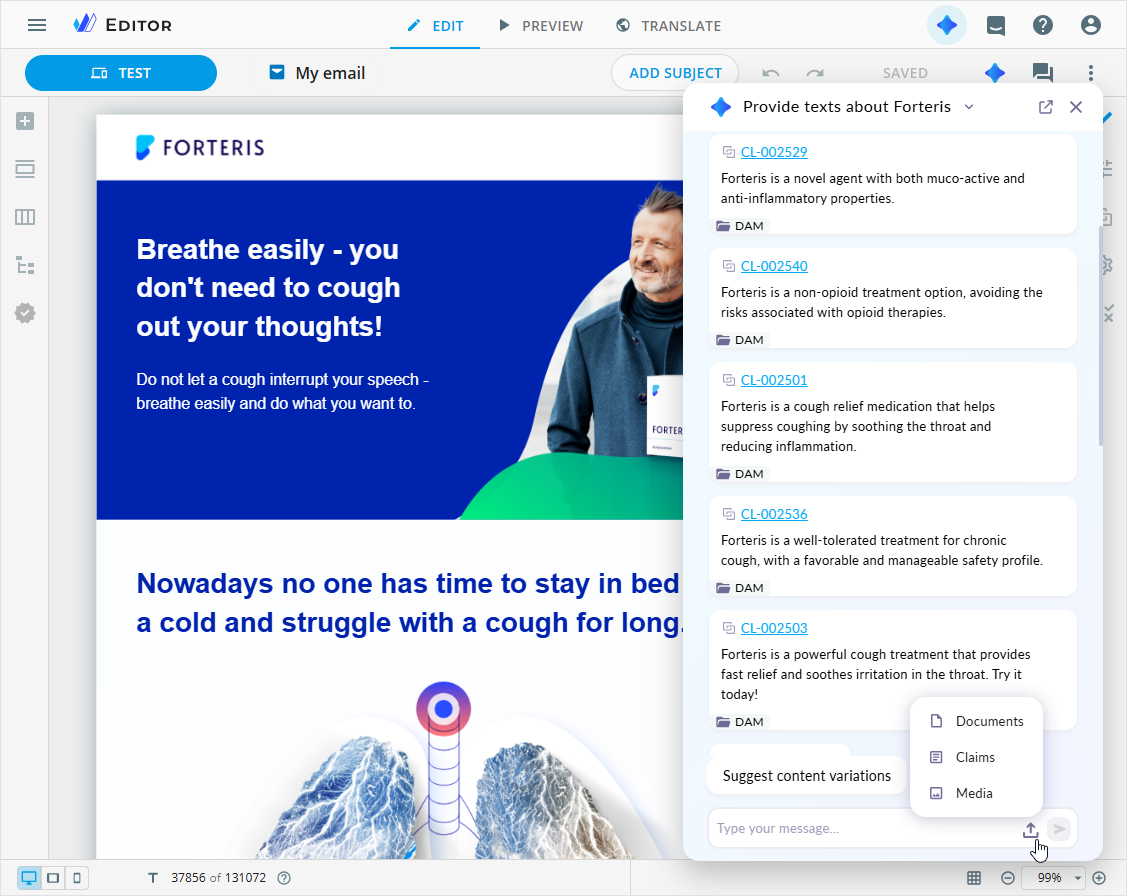Zoom in with the plus icon
Image resolution: width=1127 pixels, height=896 pixels.
click(x=1099, y=877)
